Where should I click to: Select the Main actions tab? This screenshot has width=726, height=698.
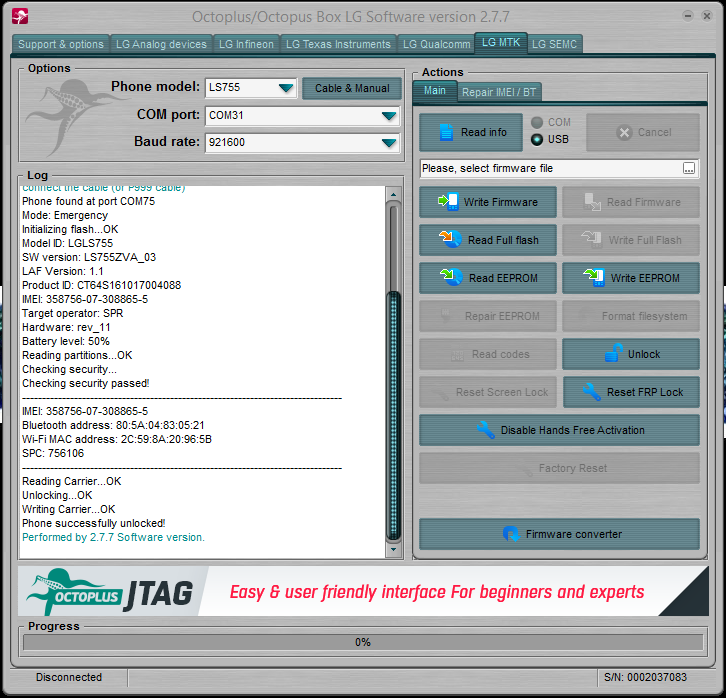coord(435,91)
